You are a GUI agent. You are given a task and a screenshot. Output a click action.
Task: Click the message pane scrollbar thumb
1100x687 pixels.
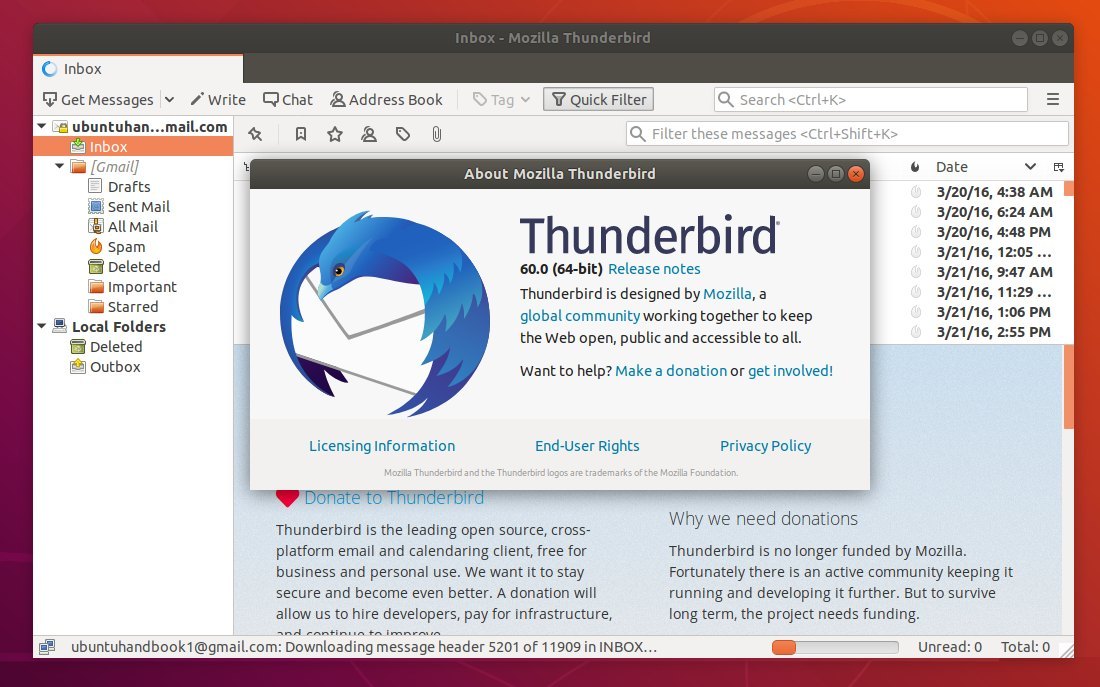[1068, 387]
